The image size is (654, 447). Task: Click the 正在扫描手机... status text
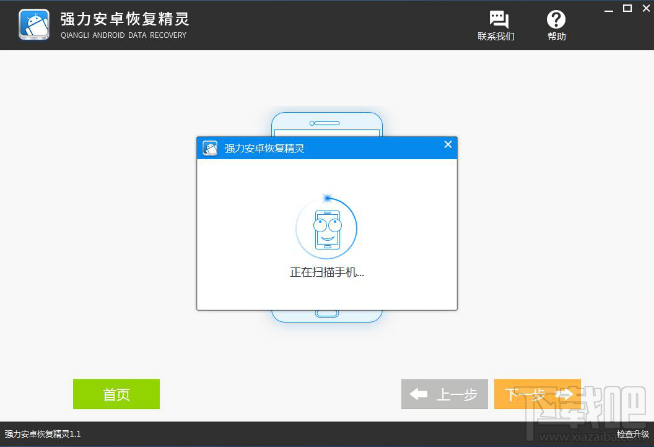(x=327, y=272)
